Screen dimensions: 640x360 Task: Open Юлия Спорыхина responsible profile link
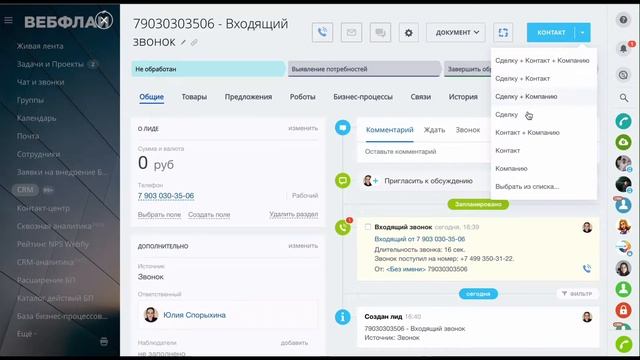(x=194, y=315)
